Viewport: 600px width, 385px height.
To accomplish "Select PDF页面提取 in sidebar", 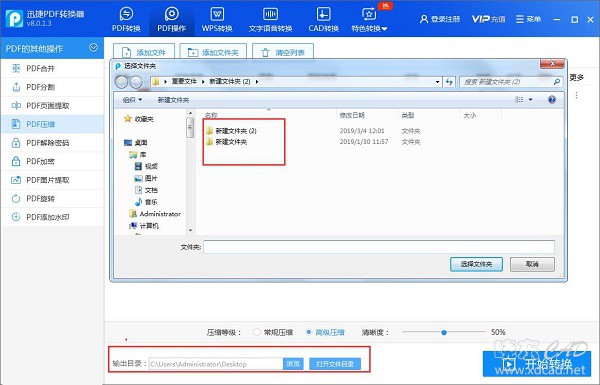I will [52, 106].
